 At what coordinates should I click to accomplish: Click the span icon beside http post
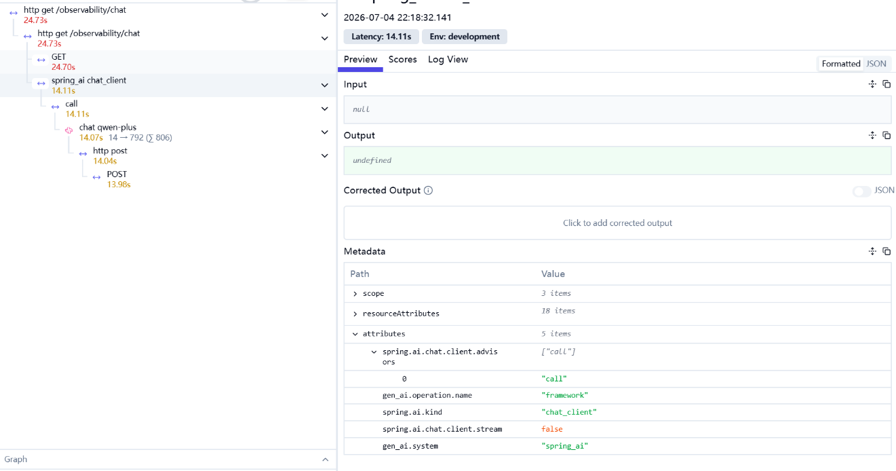click(83, 153)
